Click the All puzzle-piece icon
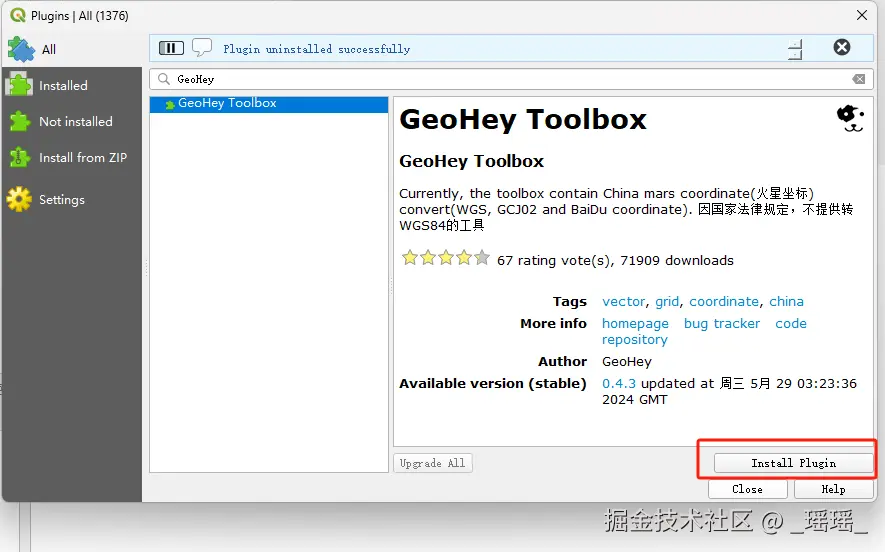This screenshot has width=885, height=552. [21, 49]
